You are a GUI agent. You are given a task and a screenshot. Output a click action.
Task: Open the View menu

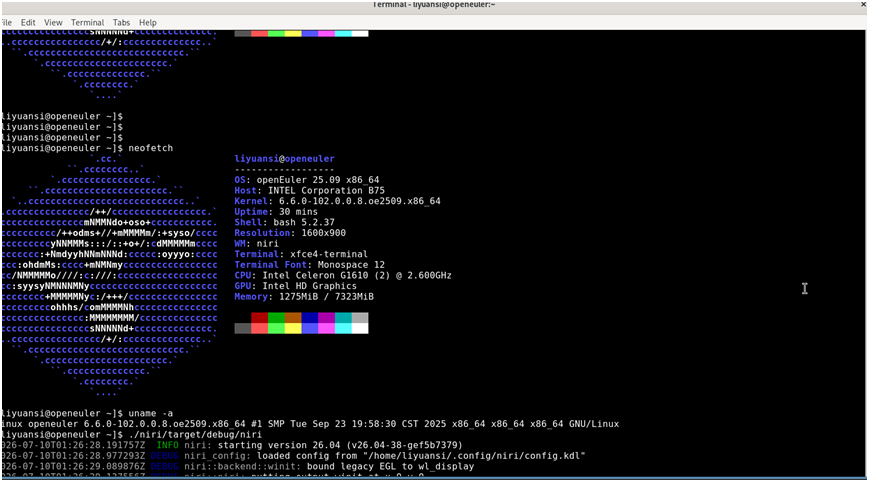click(x=53, y=23)
